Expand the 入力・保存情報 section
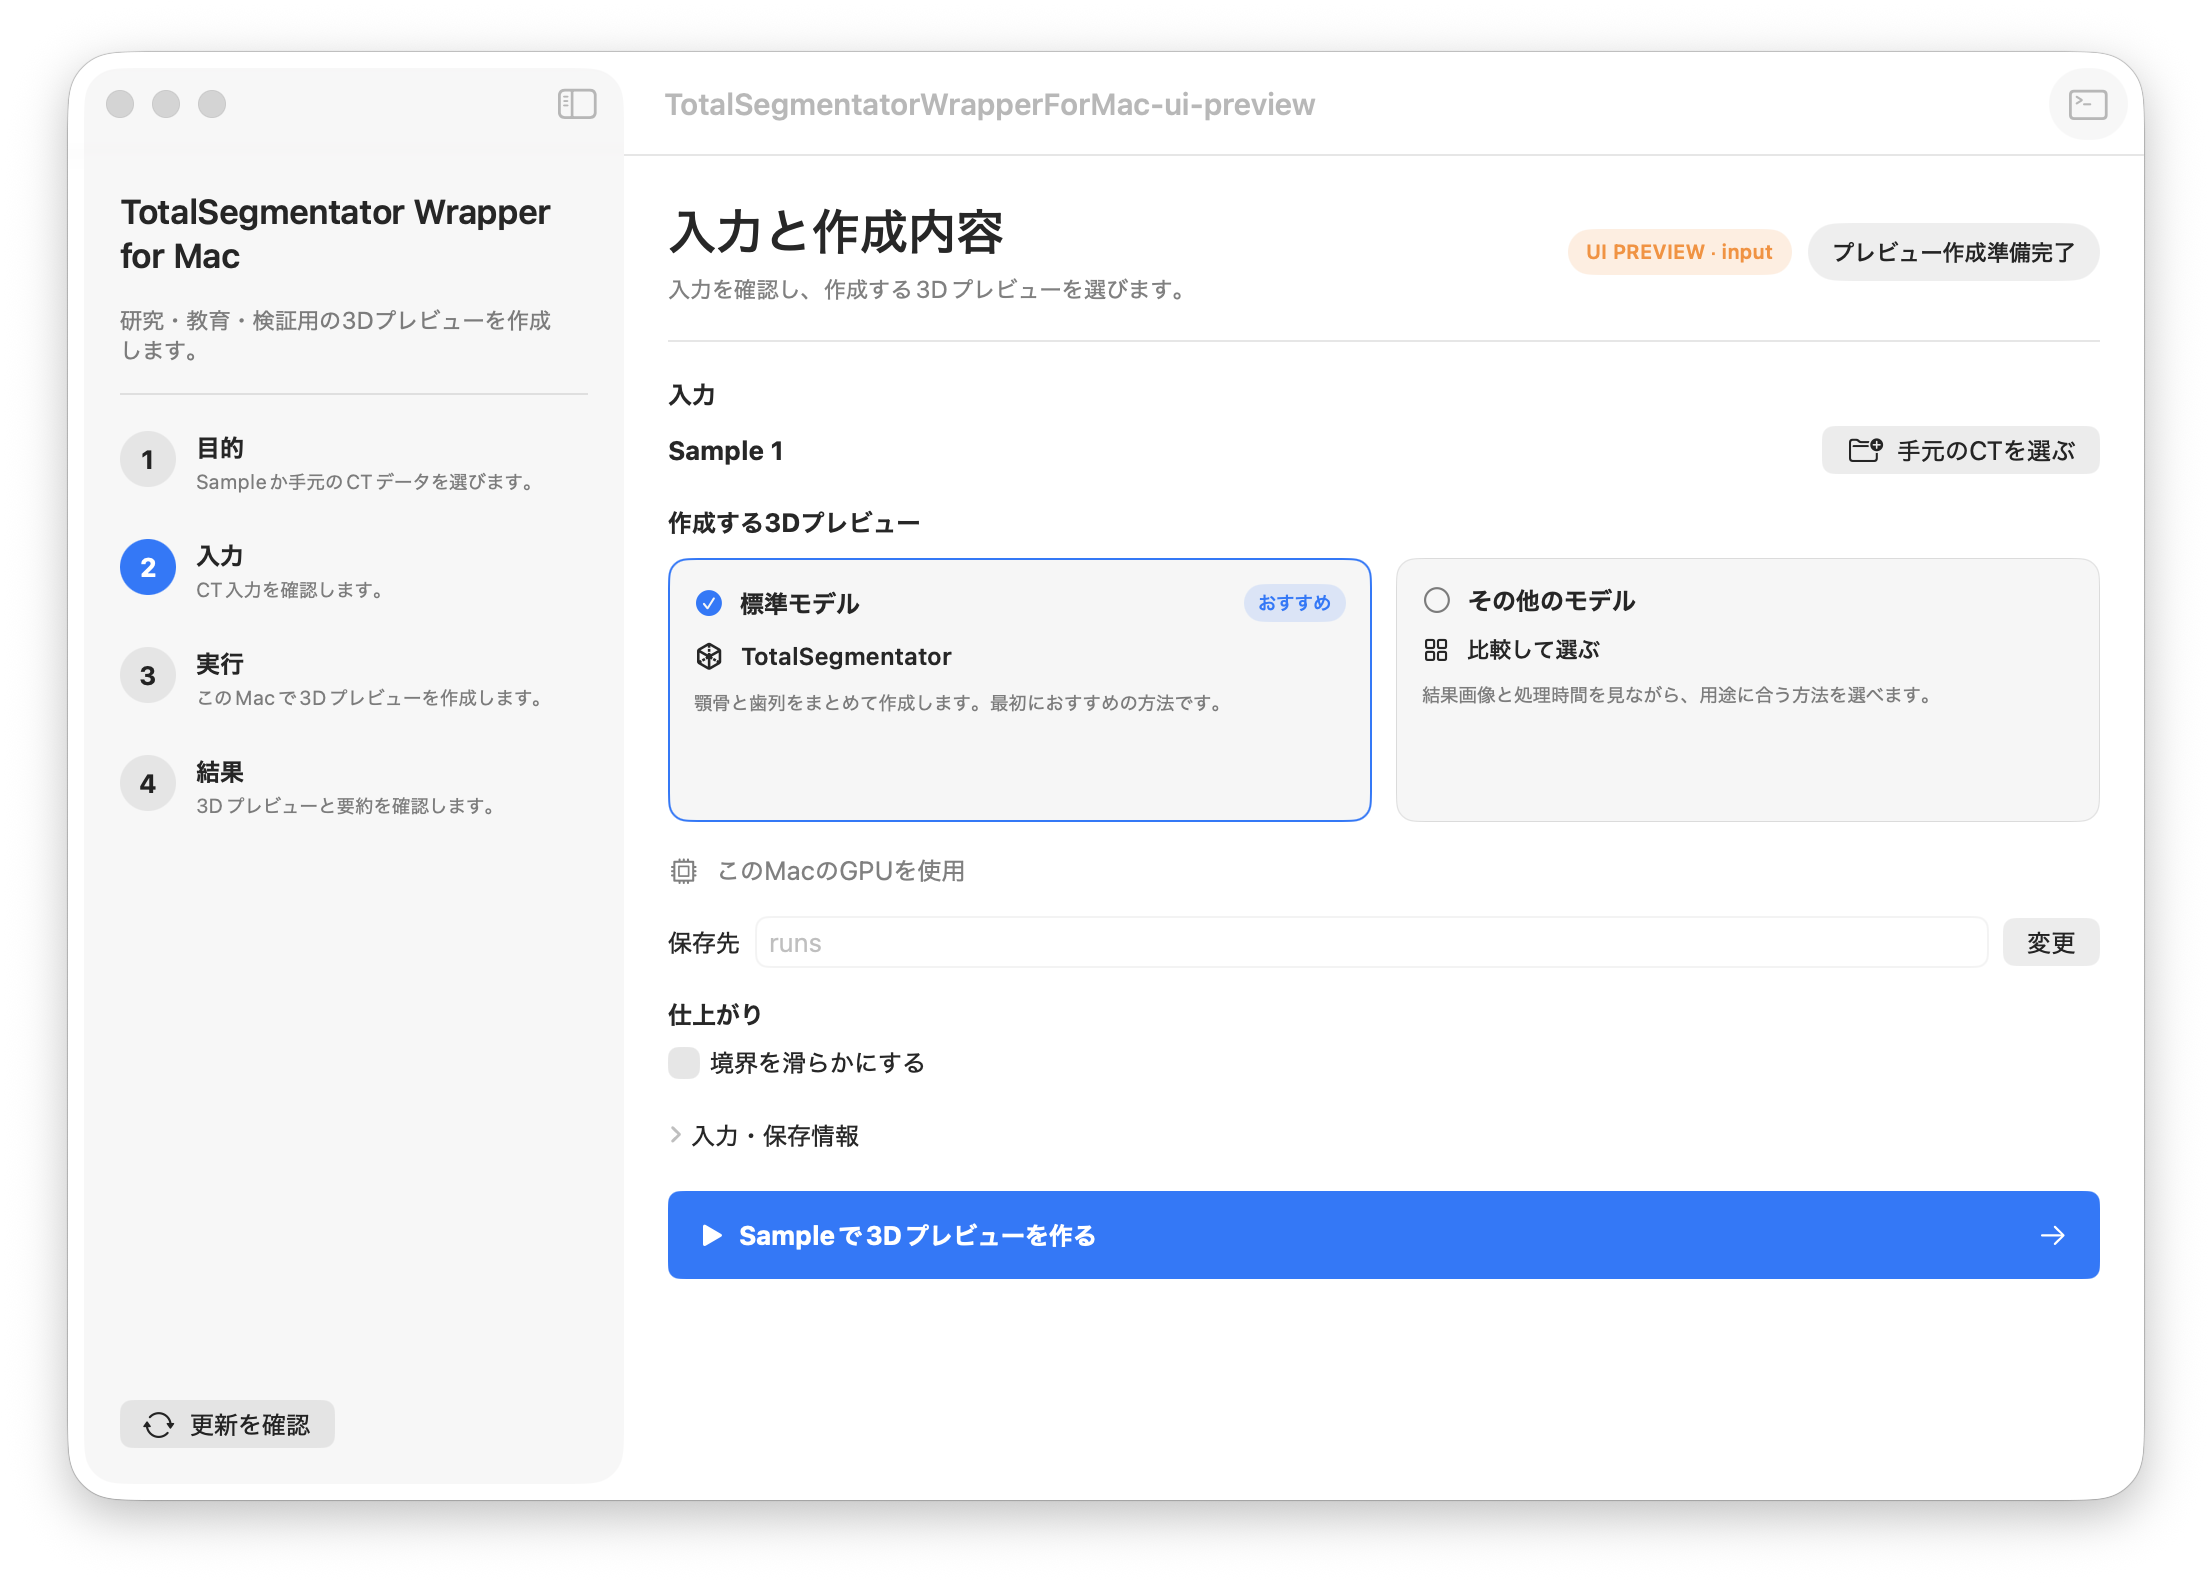The width and height of the screenshot is (2212, 1584). (765, 1135)
